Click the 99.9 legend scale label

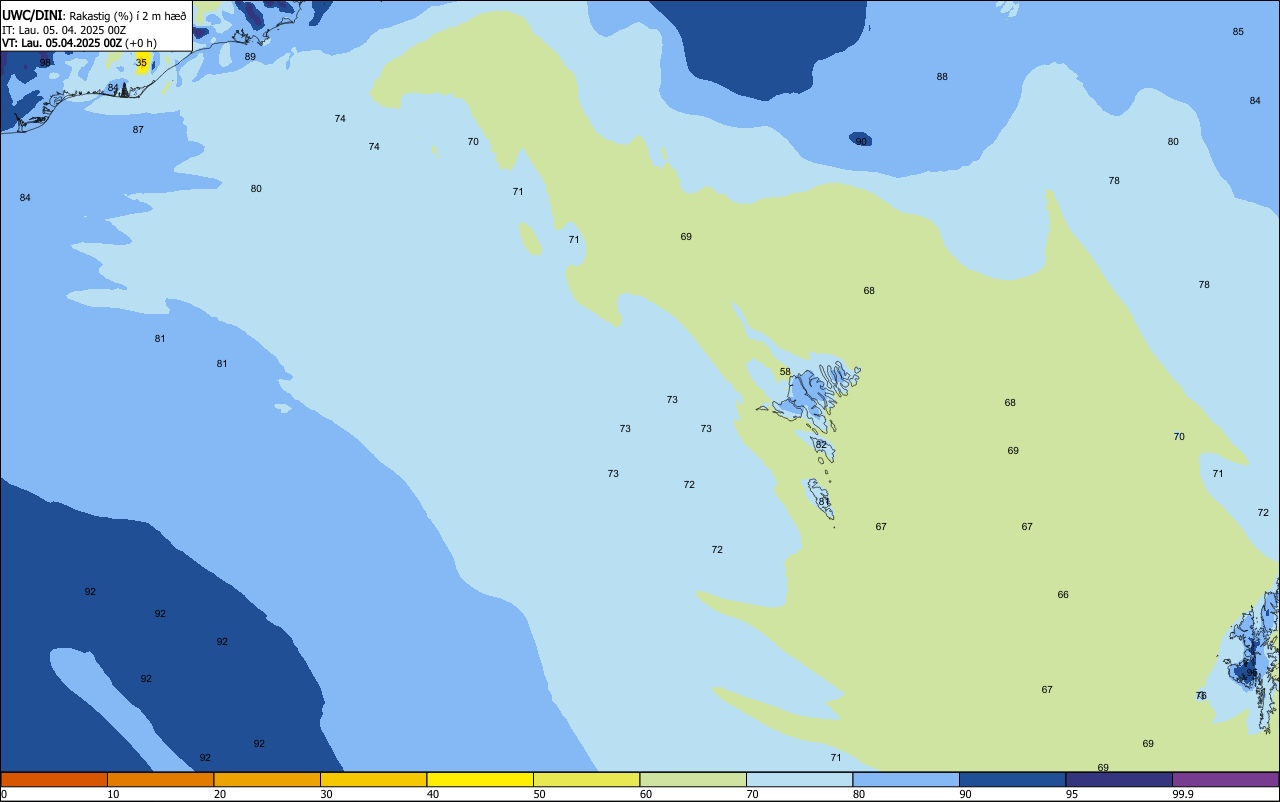click(1183, 794)
